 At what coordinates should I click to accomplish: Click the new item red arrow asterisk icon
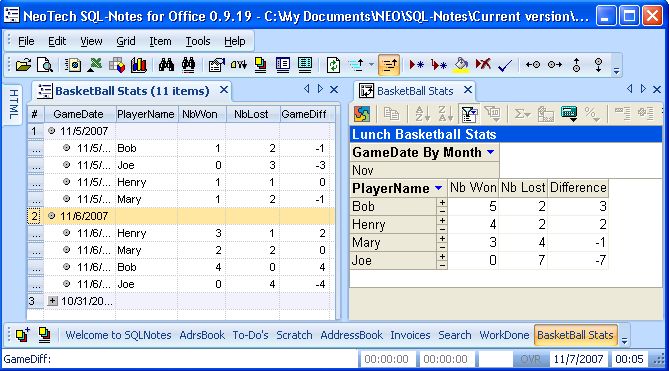point(416,65)
